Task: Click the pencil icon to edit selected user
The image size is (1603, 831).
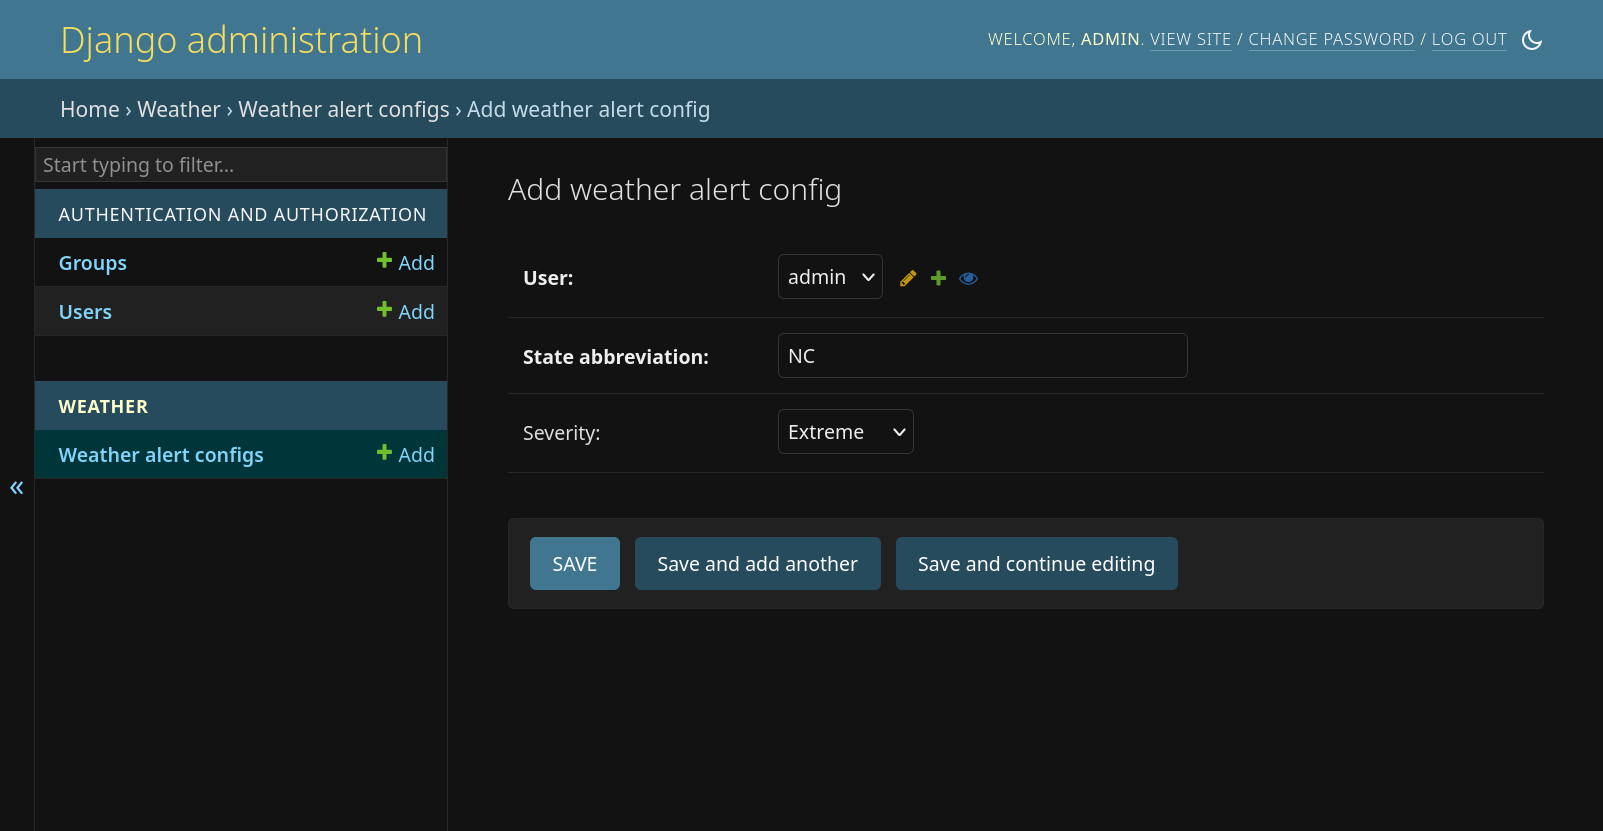Action: tap(908, 279)
